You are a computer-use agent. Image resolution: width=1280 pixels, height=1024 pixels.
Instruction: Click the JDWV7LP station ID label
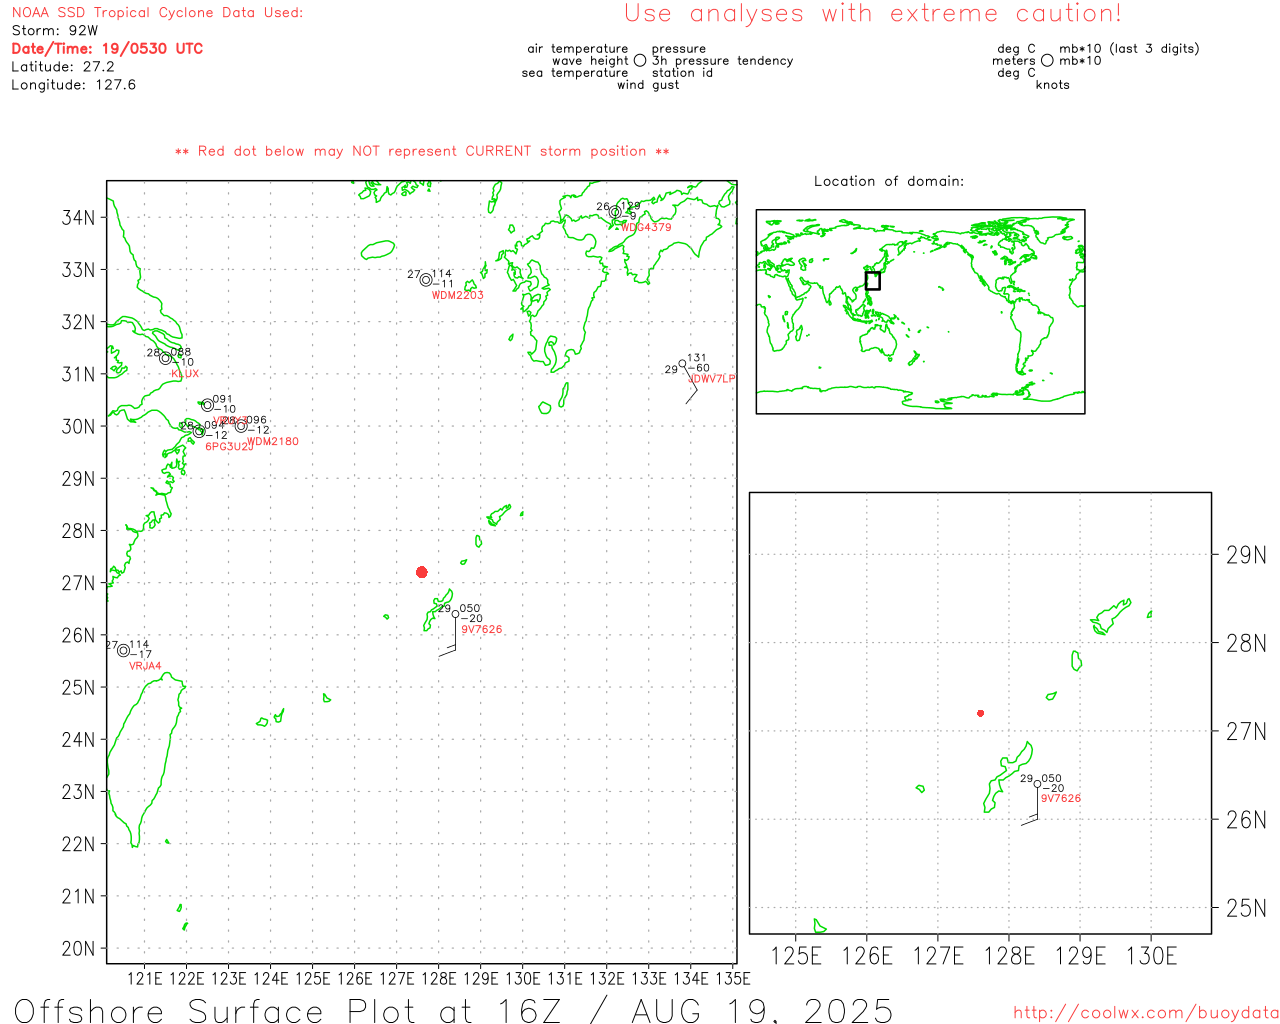713,379
